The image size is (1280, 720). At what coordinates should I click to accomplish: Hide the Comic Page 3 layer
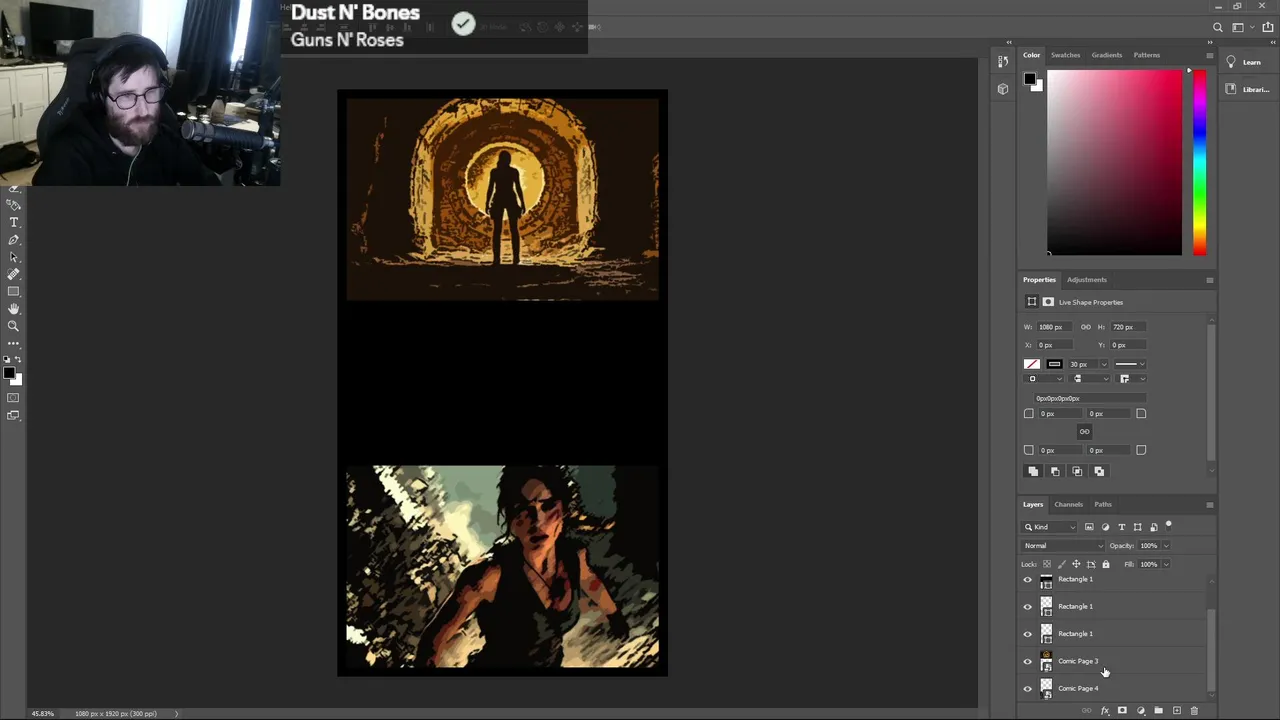pos(1027,661)
